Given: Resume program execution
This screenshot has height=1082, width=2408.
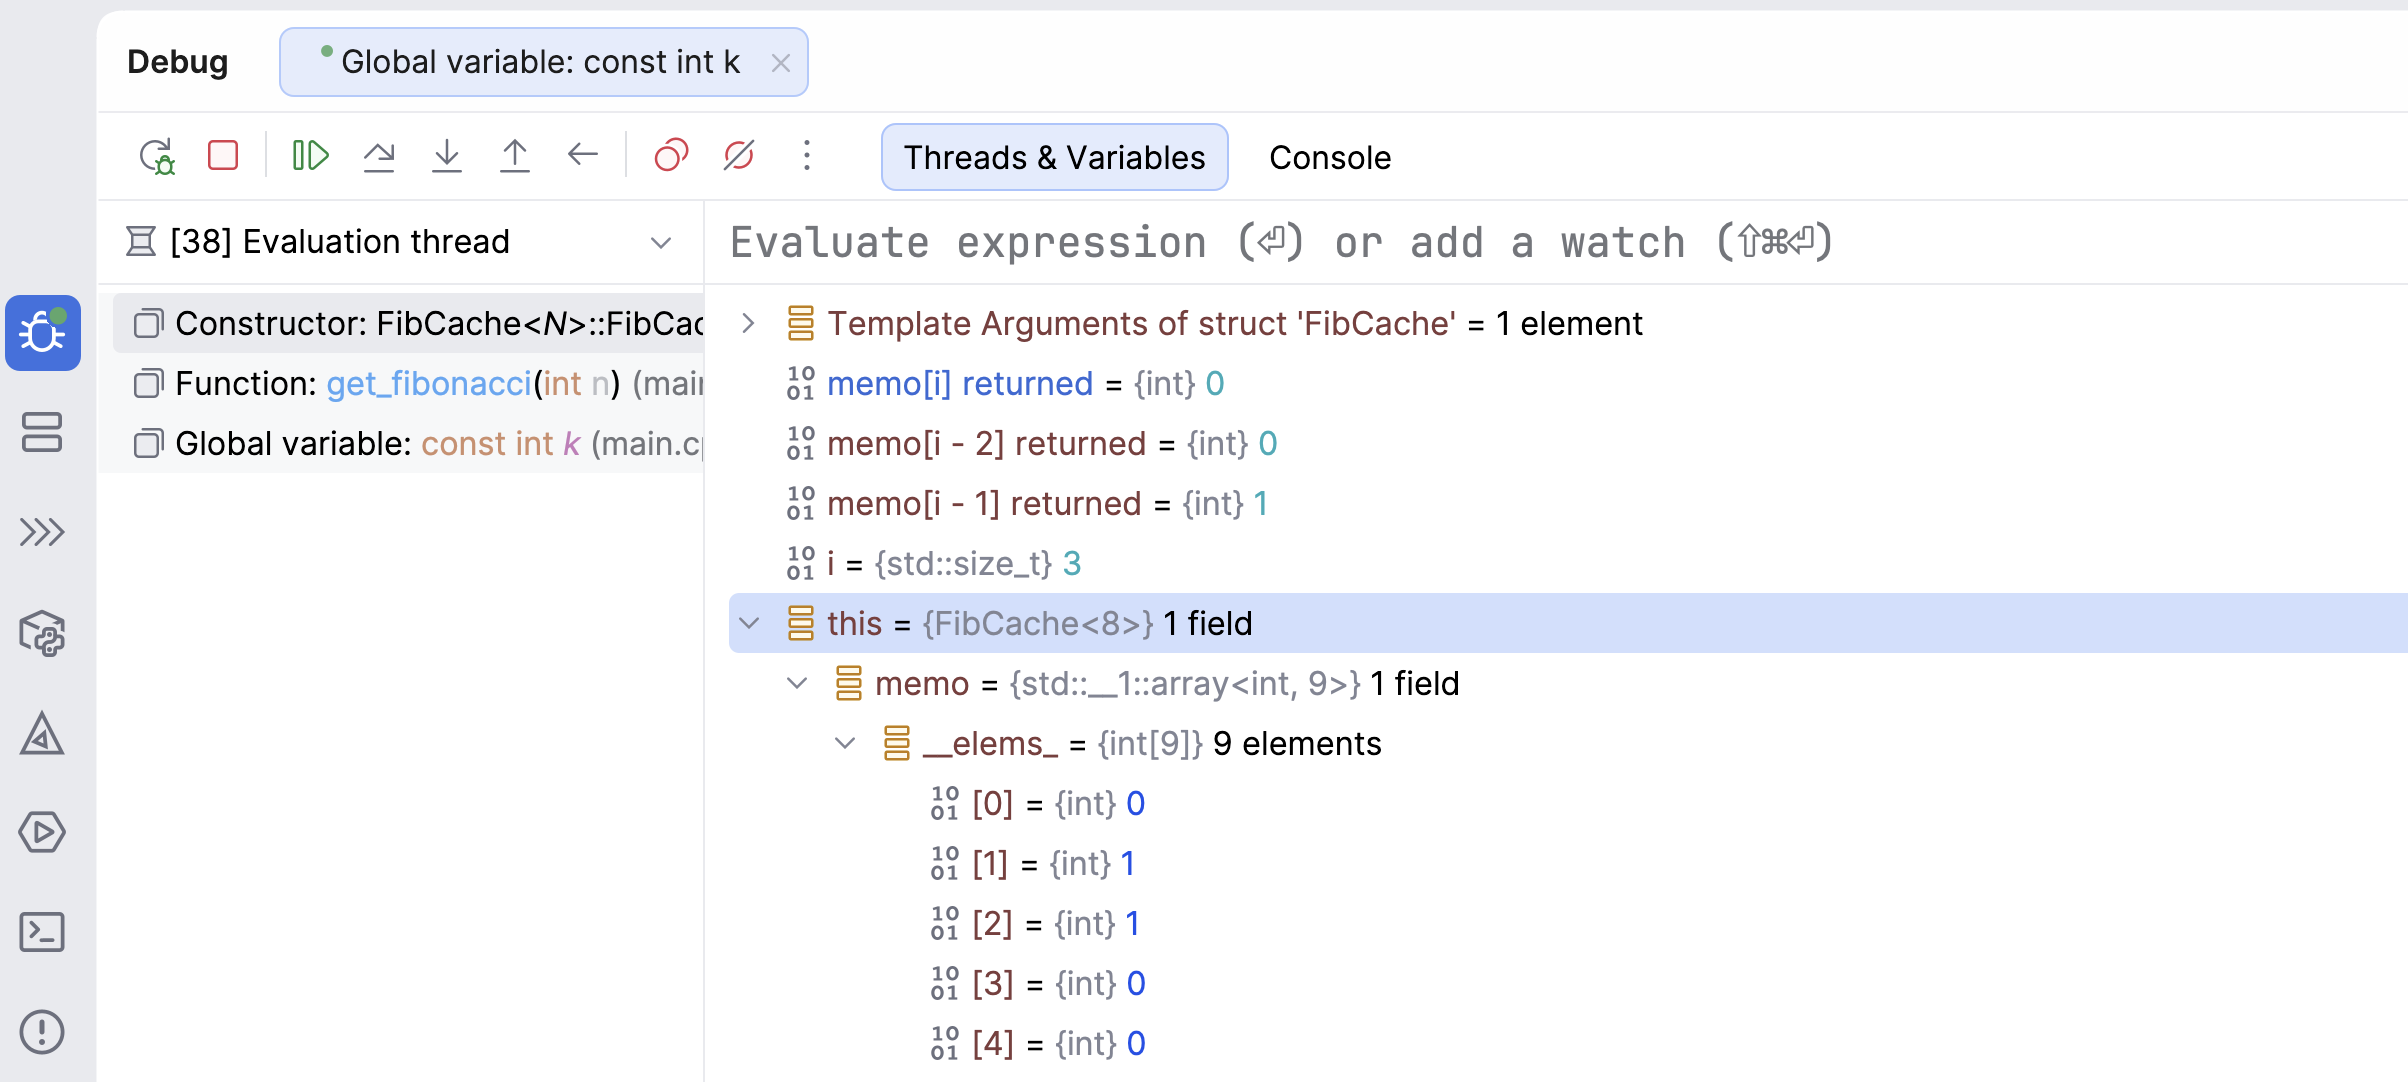Looking at the screenshot, I should click(308, 156).
